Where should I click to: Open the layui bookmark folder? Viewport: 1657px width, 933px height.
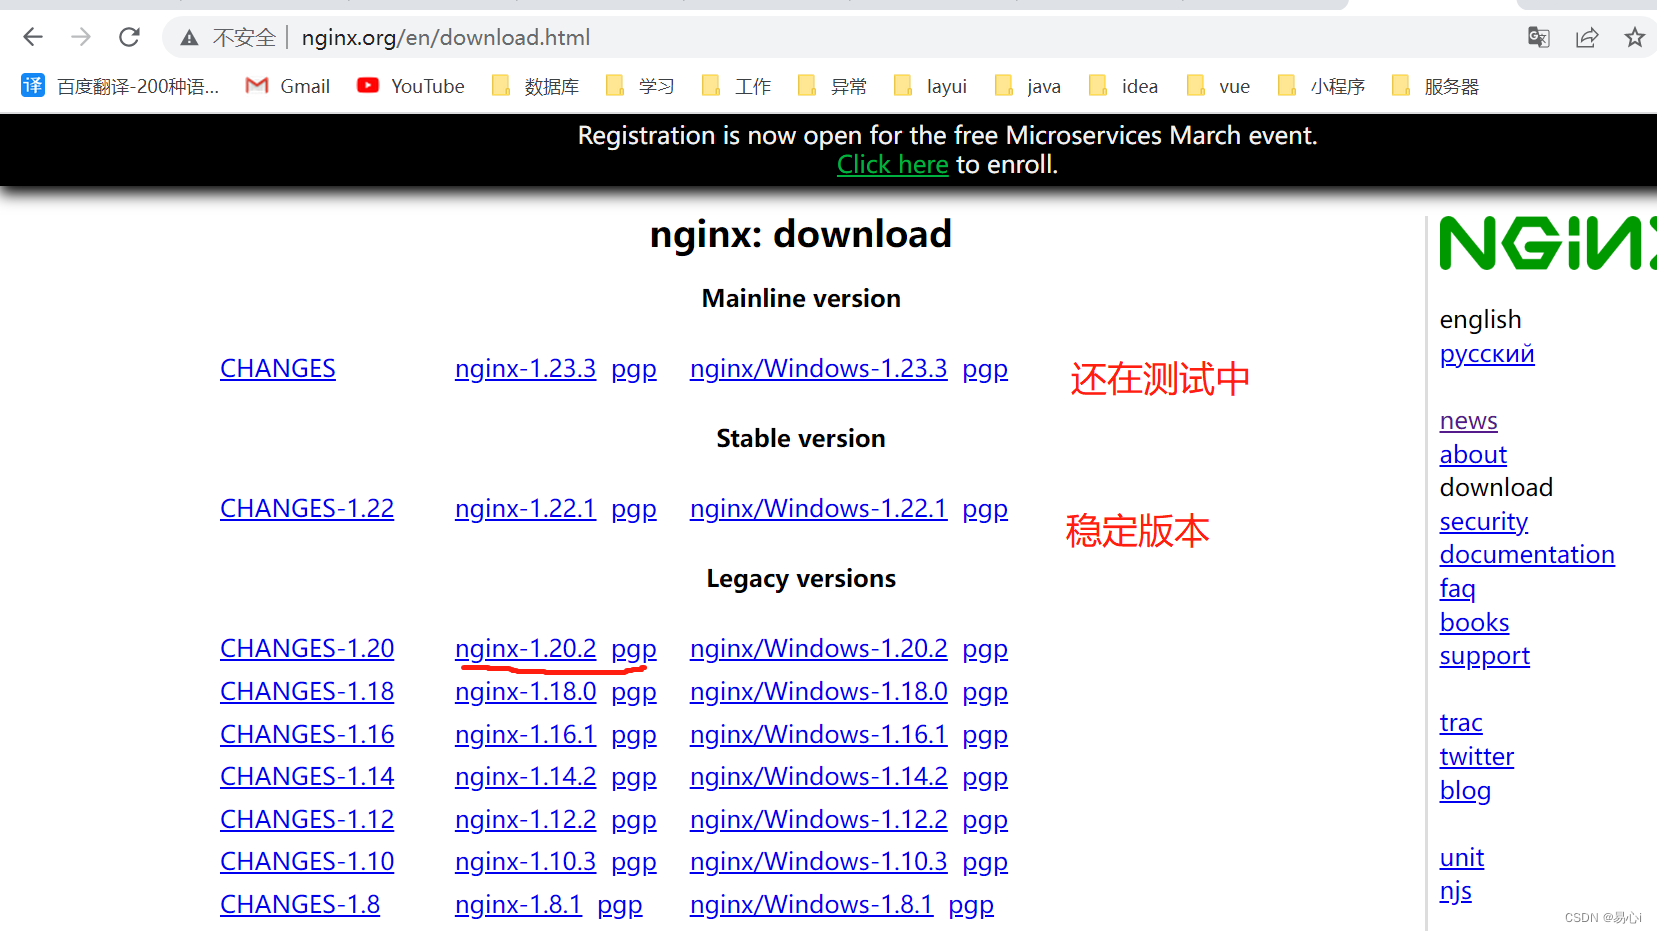930,86
